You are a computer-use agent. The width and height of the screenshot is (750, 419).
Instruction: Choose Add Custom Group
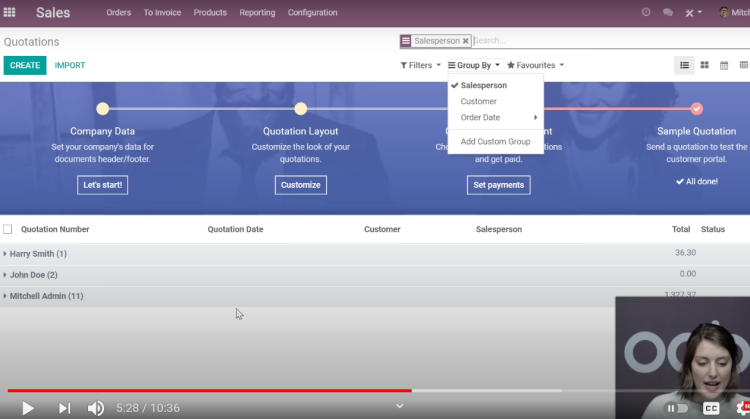(x=496, y=142)
